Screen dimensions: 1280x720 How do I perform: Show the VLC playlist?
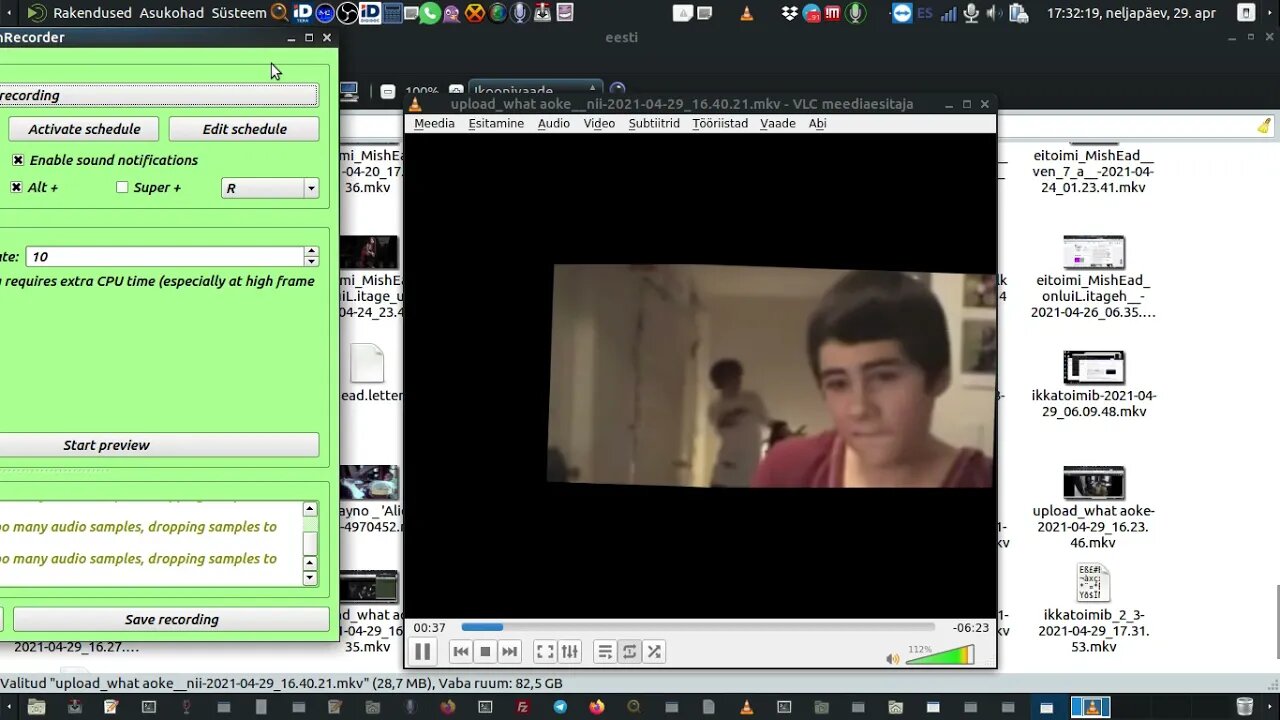(x=605, y=652)
